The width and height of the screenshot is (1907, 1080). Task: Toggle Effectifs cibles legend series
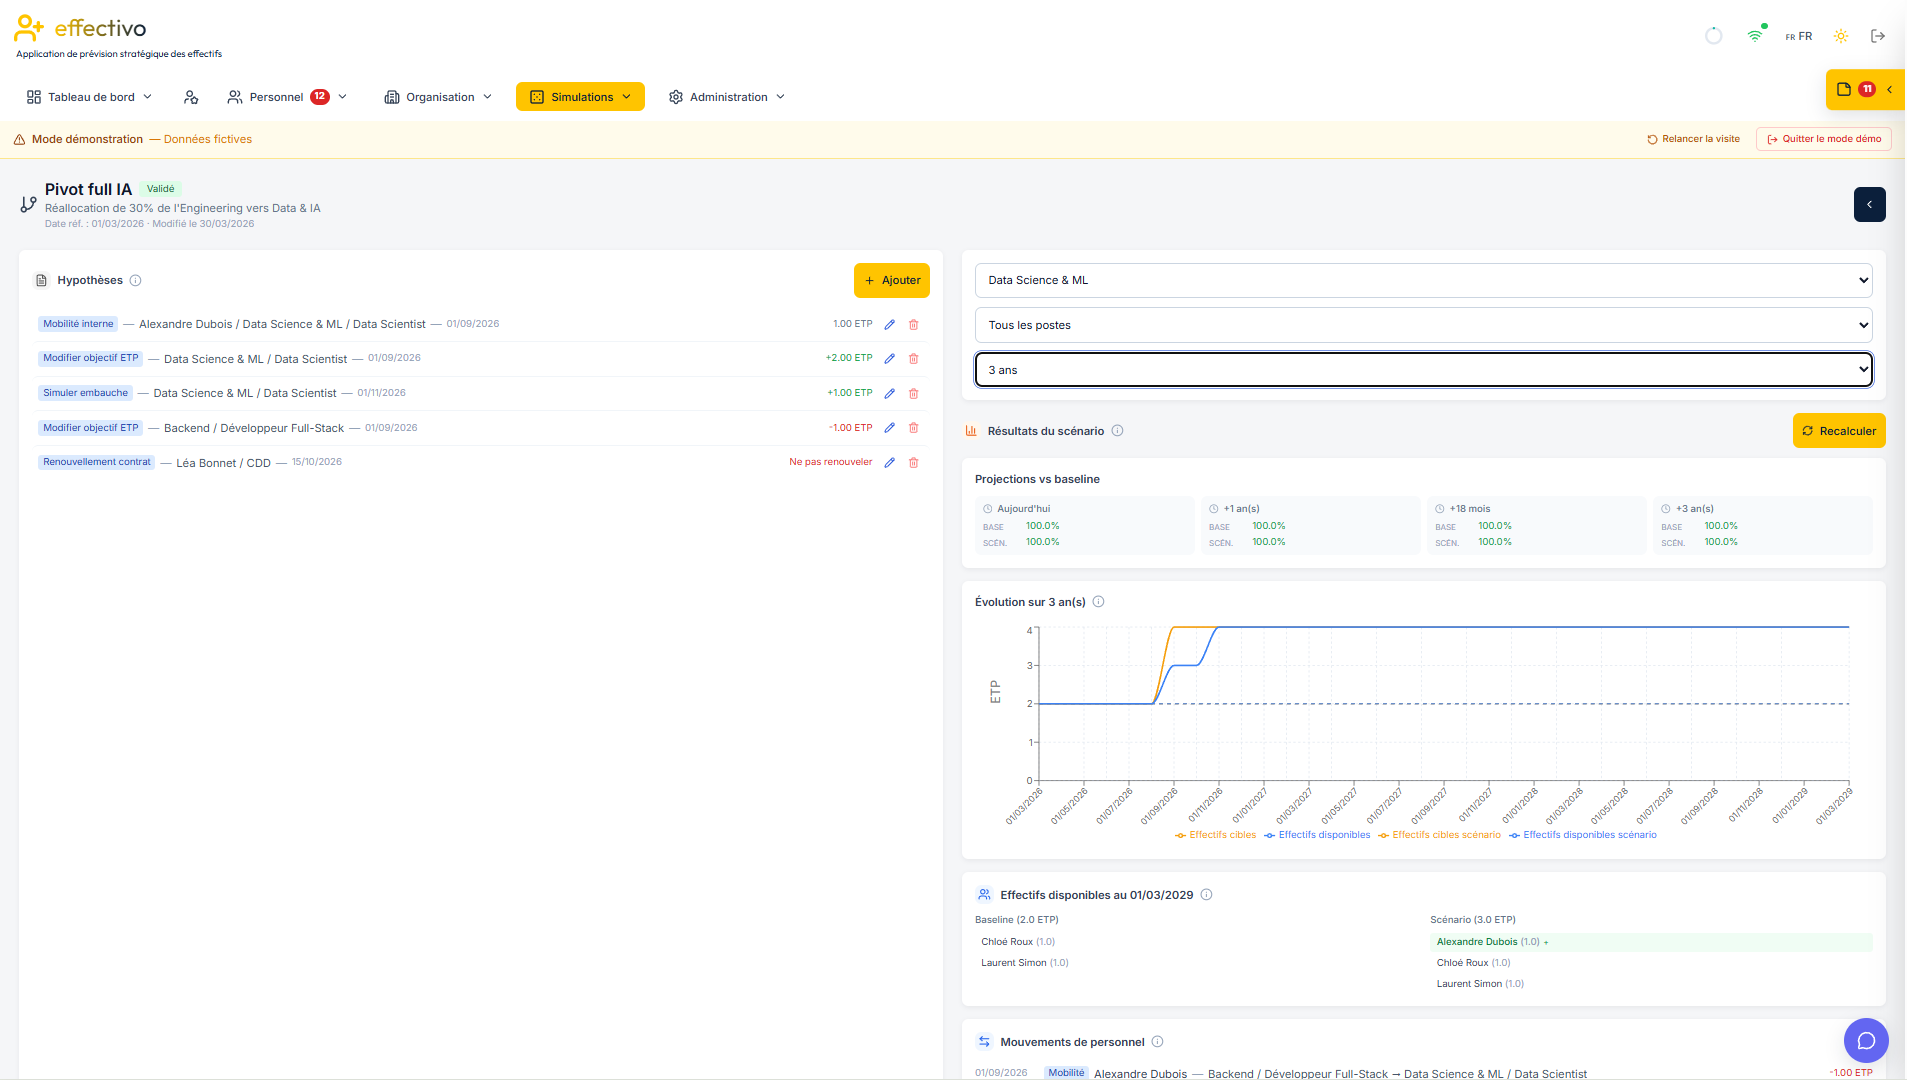pos(1216,835)
